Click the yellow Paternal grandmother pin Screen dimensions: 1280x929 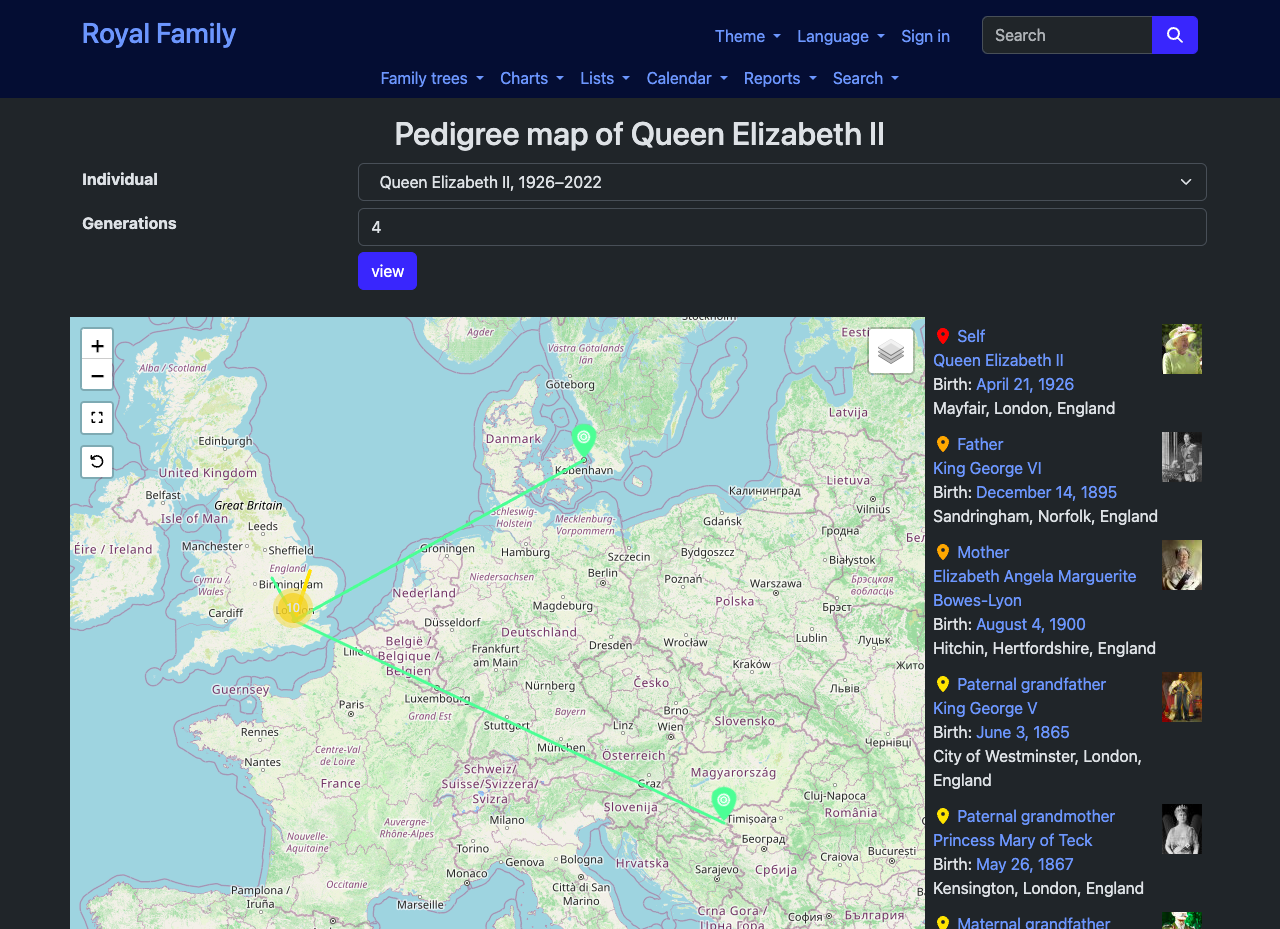tap(943, 816)
